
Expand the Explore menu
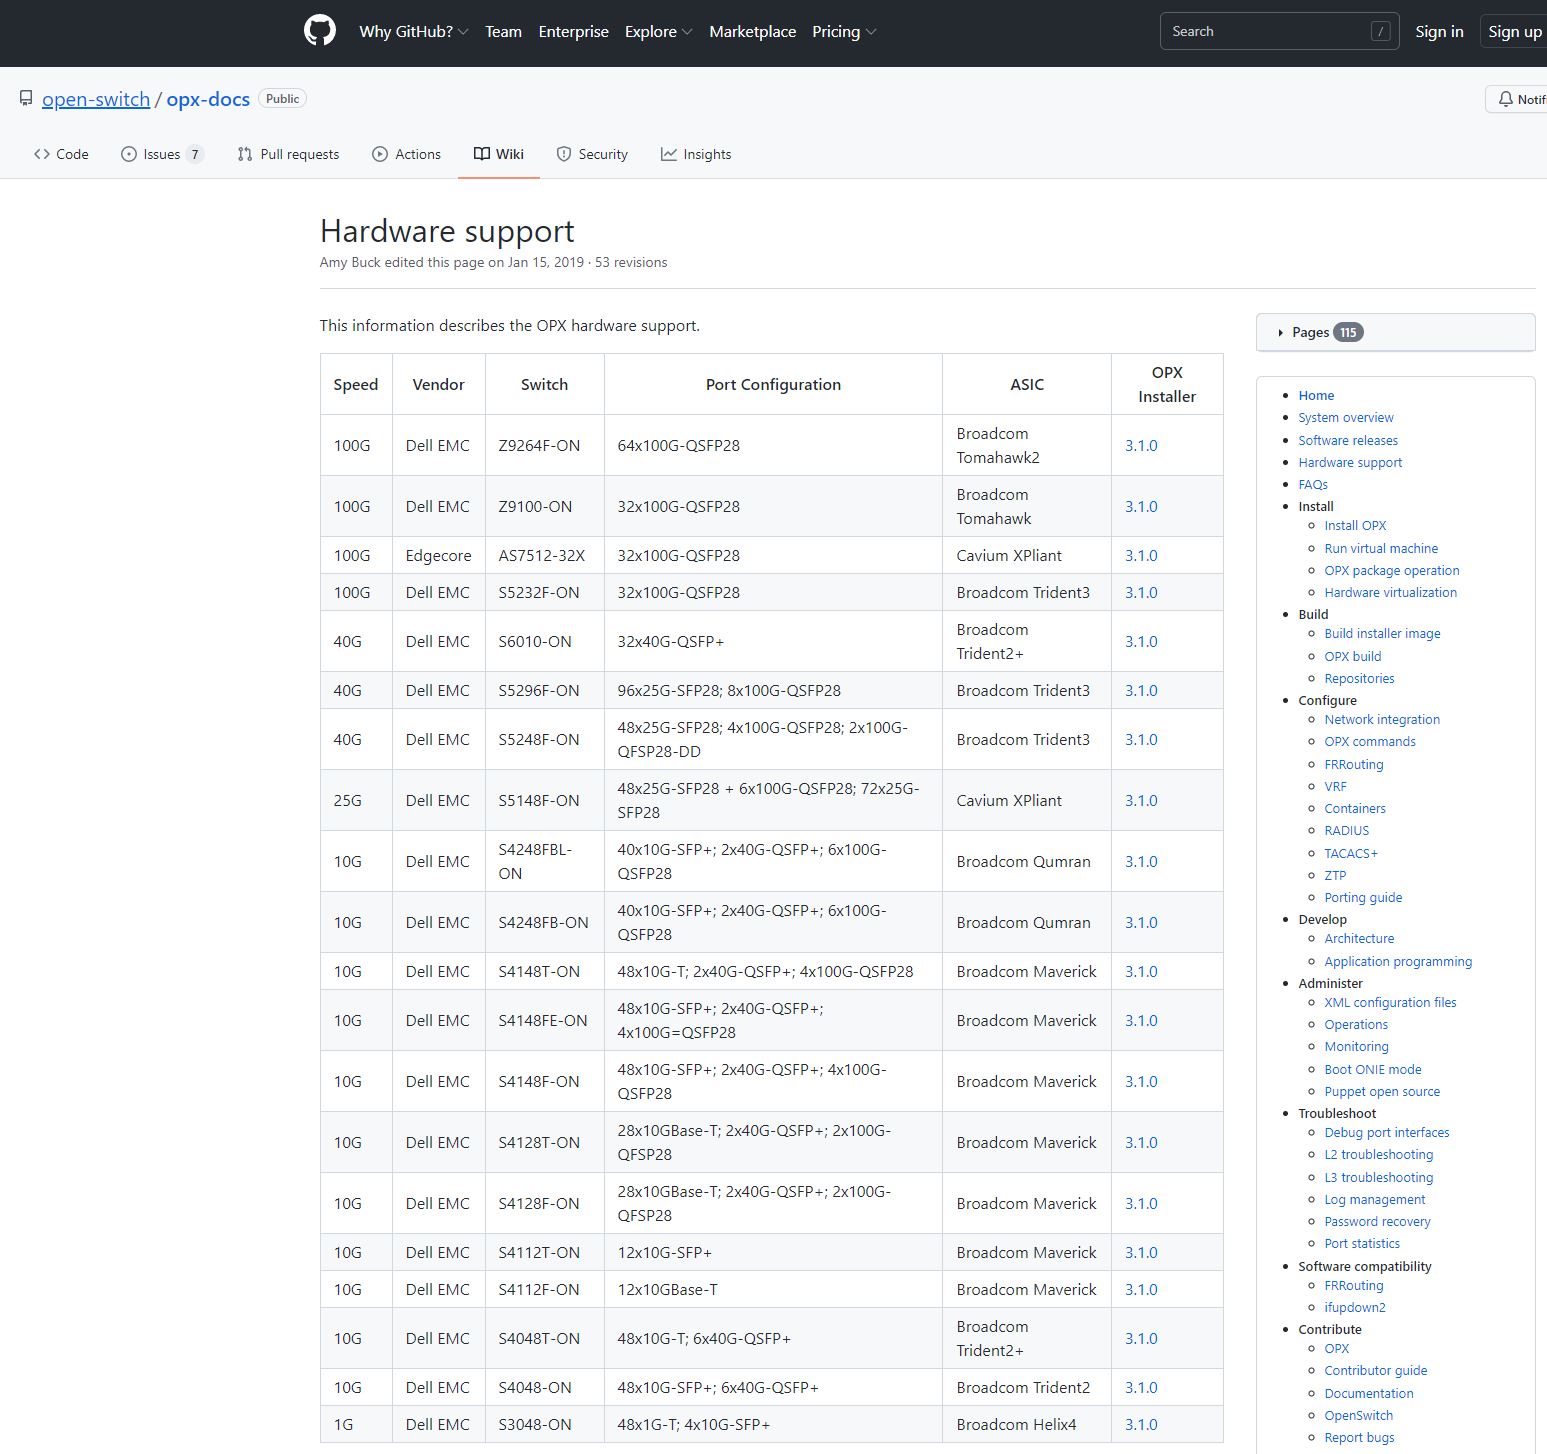coord(658,32)
